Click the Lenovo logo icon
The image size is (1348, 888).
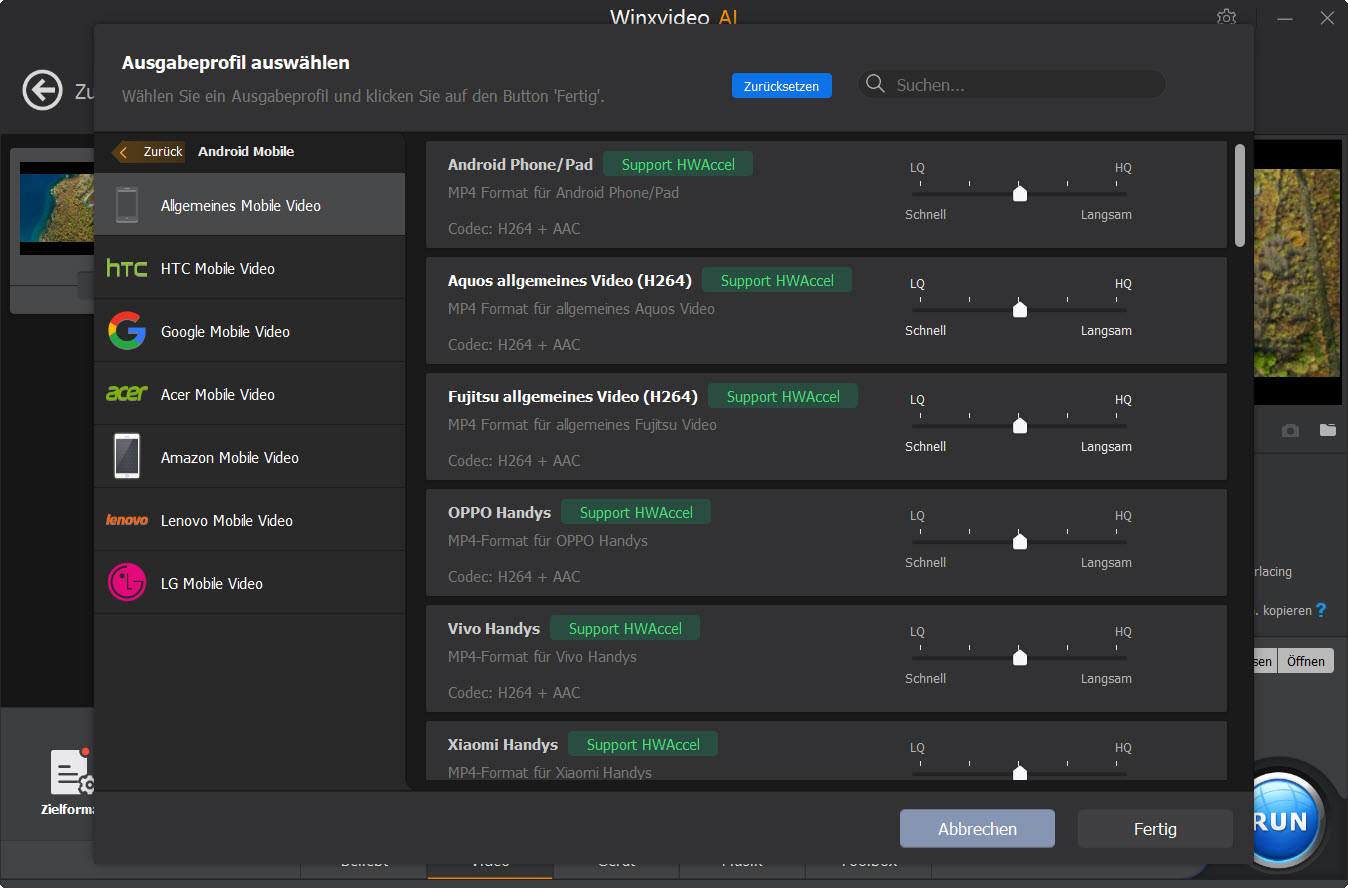[127, 520]
